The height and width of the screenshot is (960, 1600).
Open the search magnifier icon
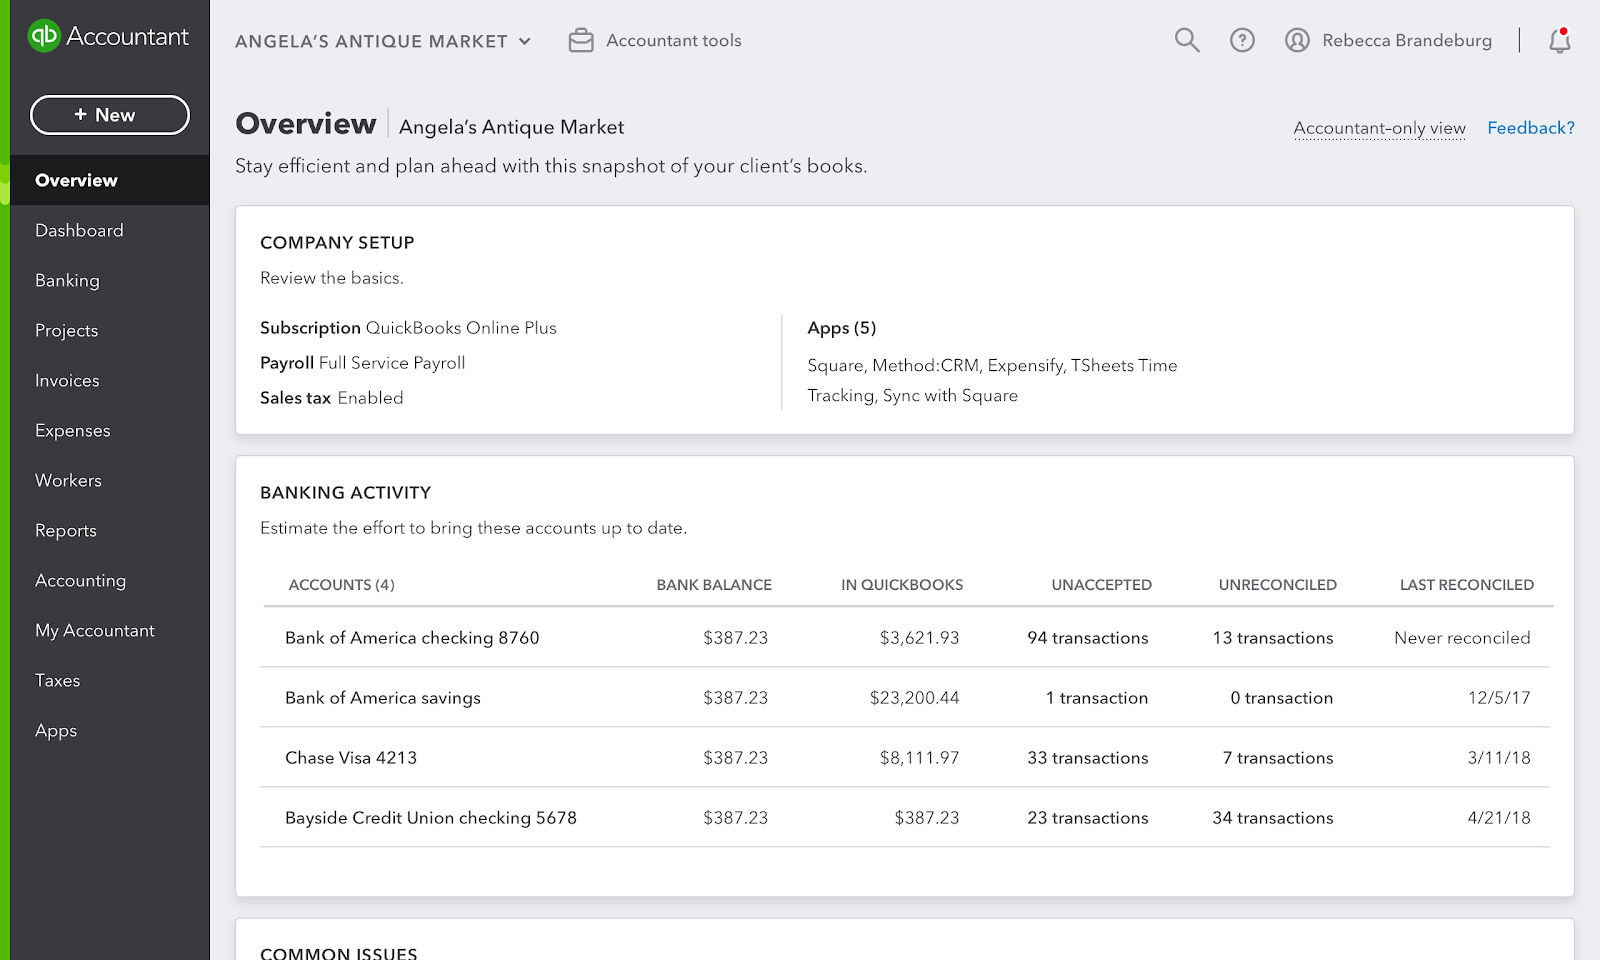click(x=1186, y=40)
